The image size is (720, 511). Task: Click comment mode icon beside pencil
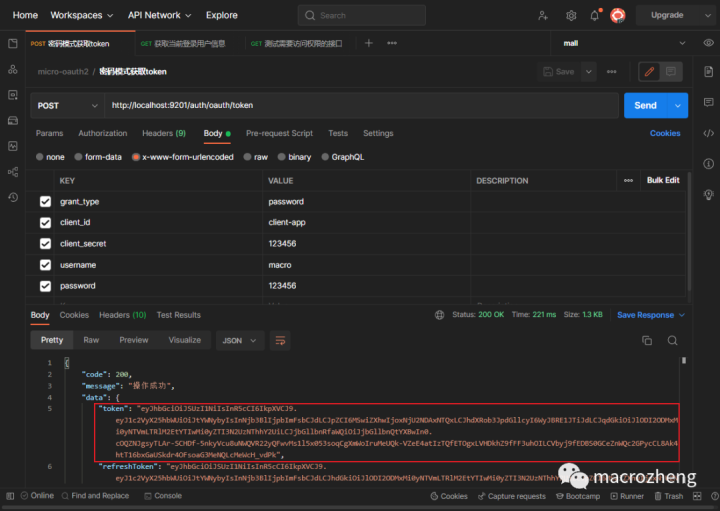671,72
